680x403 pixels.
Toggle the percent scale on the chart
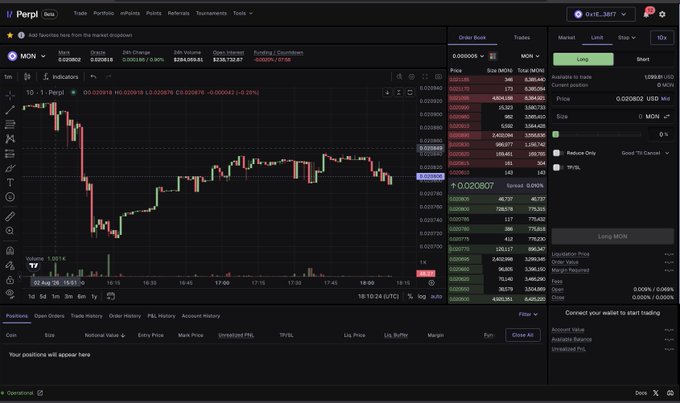(410, 296)
